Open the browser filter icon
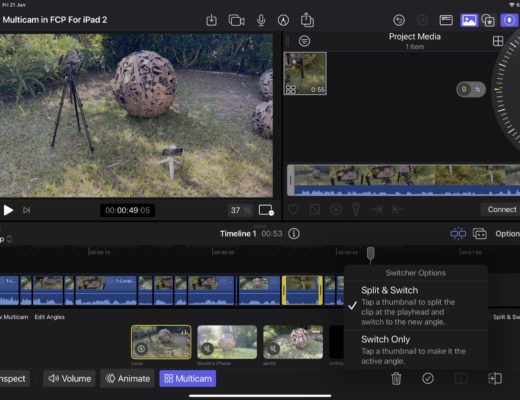Screen dimensions: 520x400 [304, 41]
